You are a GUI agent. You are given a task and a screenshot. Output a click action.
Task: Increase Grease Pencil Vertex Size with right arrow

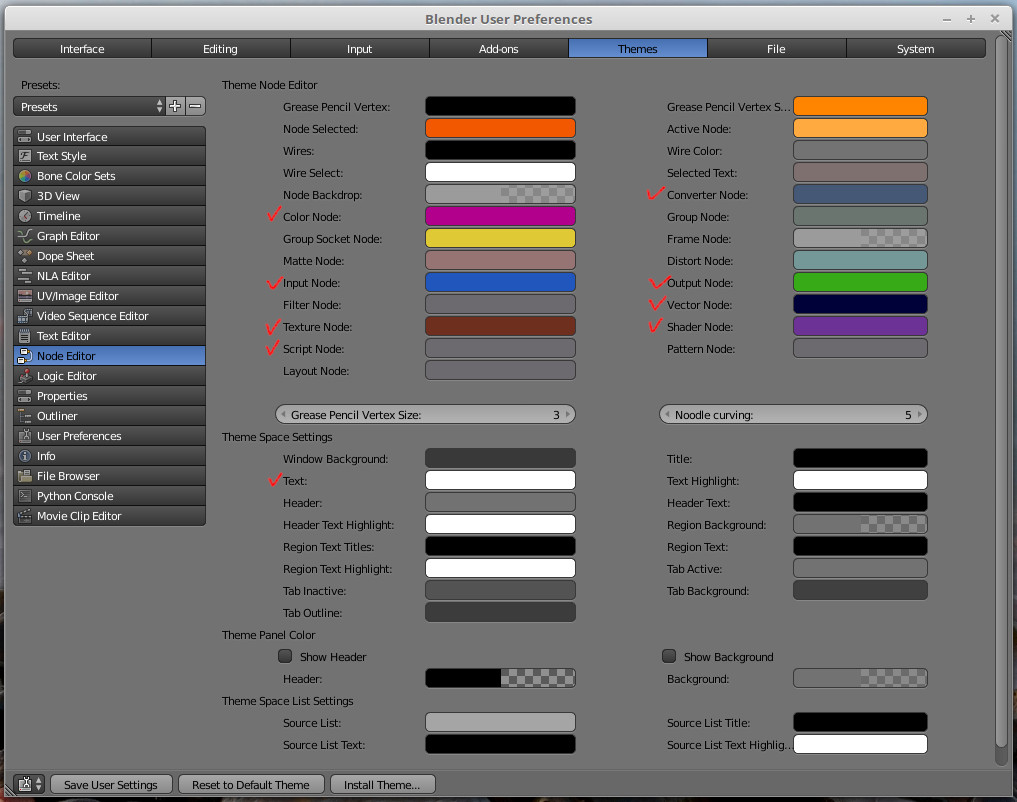point(568,414)
